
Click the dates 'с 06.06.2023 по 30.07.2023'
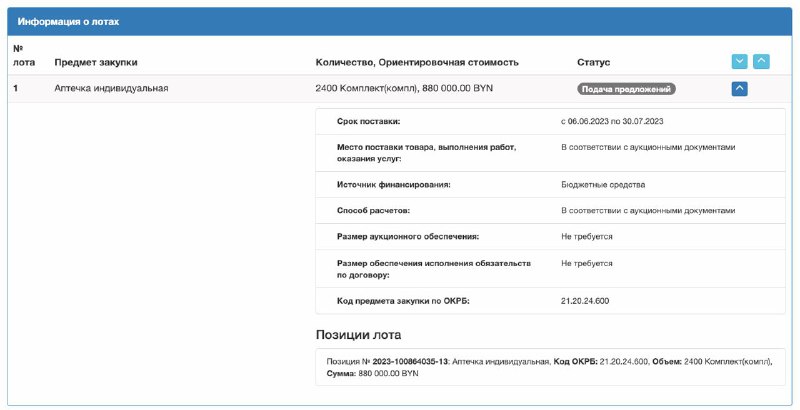612,121
